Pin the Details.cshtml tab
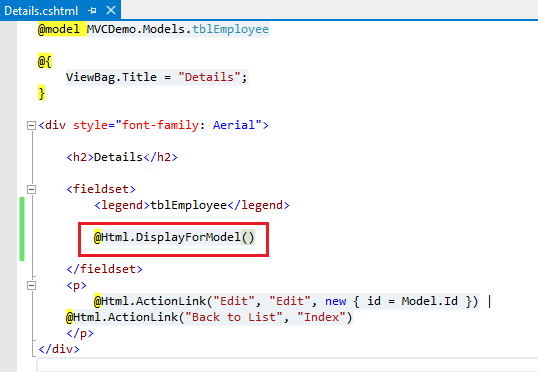Image resolution: width=538 pixels, height=372 pixels. point(92,11)
